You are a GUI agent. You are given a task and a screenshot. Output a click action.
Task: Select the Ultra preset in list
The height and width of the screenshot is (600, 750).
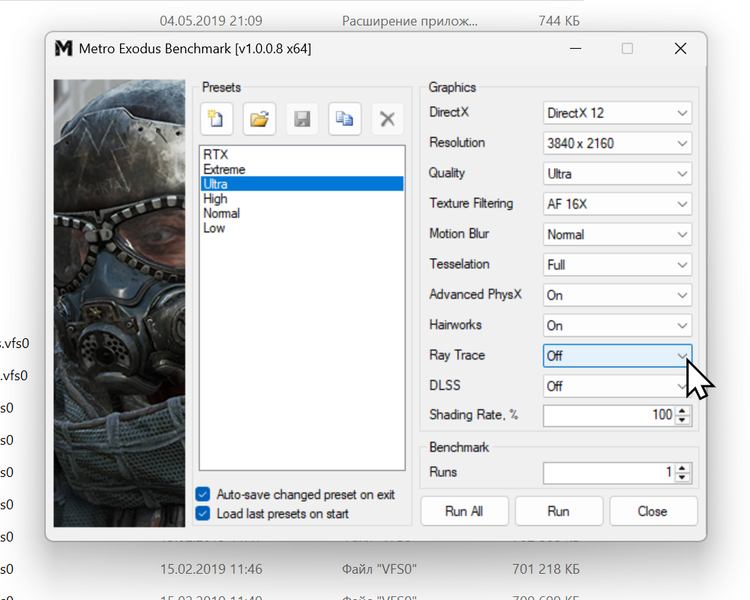302,184
